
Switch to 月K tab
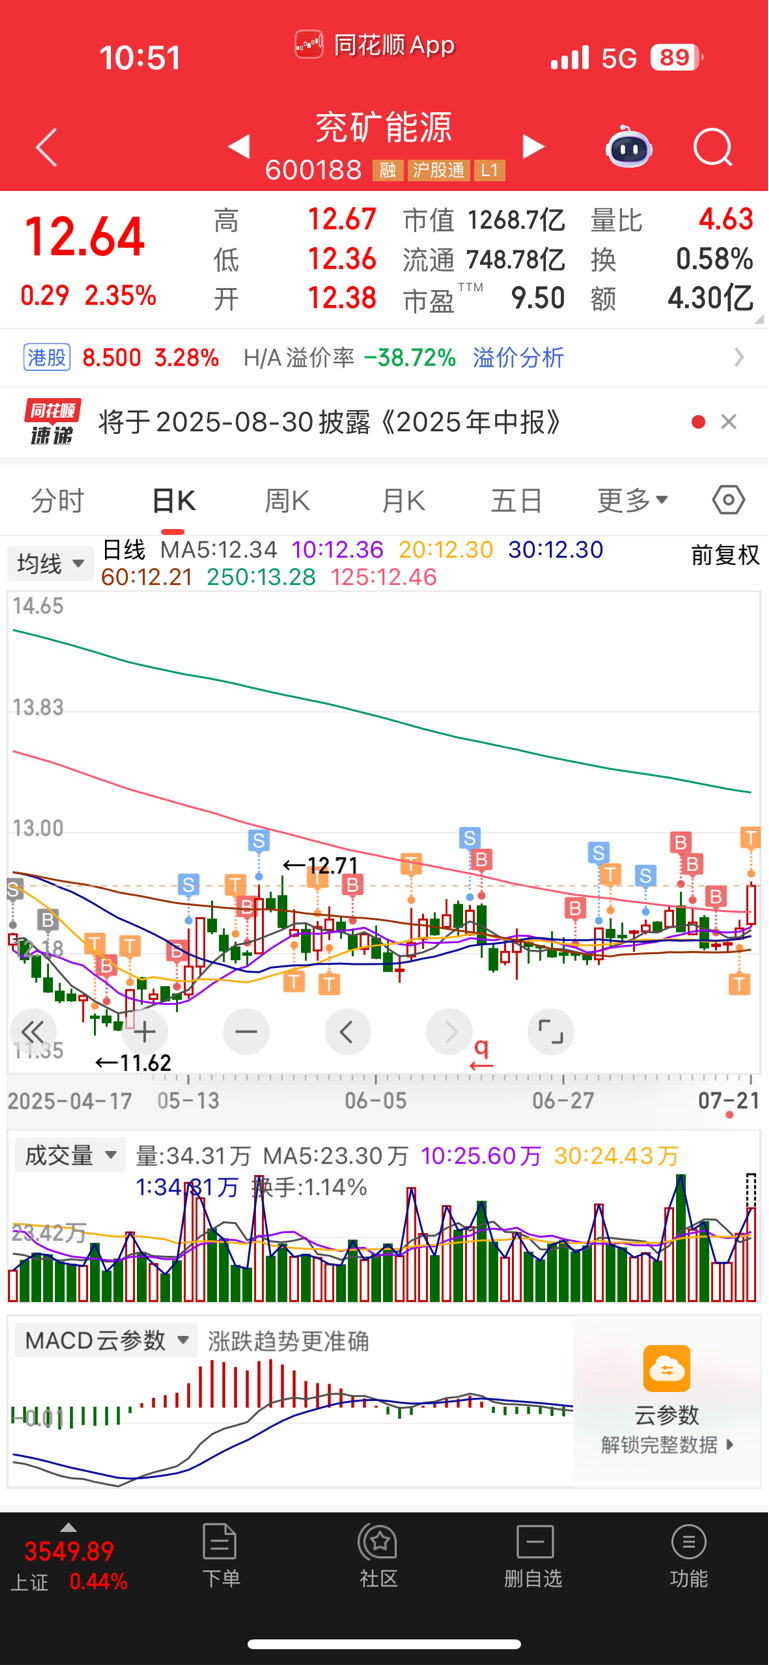404,500
